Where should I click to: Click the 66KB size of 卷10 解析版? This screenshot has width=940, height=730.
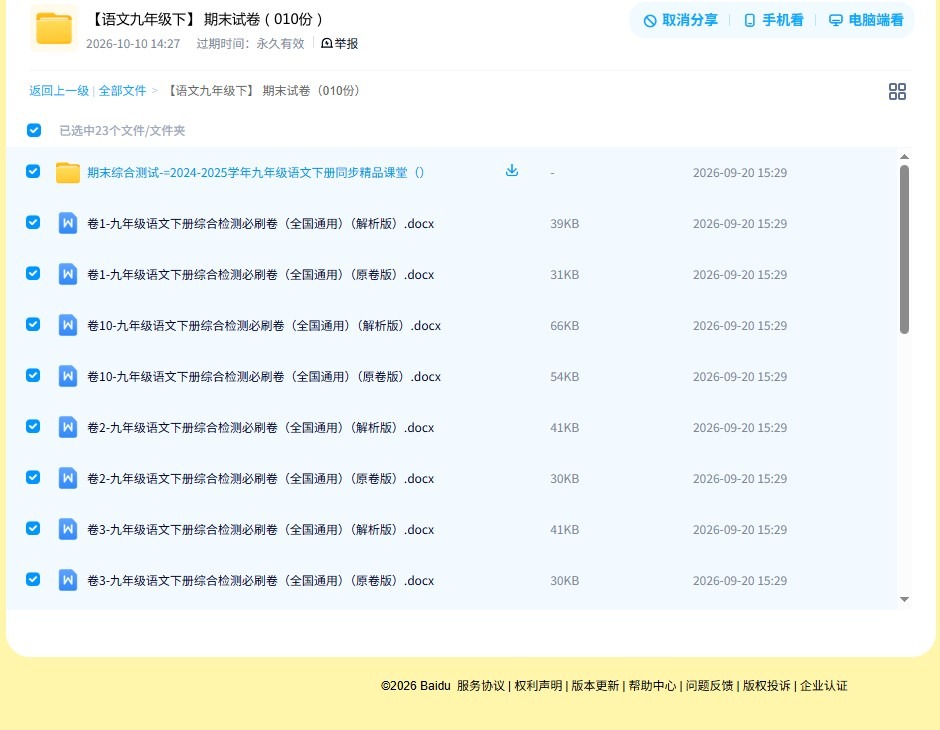565,325
